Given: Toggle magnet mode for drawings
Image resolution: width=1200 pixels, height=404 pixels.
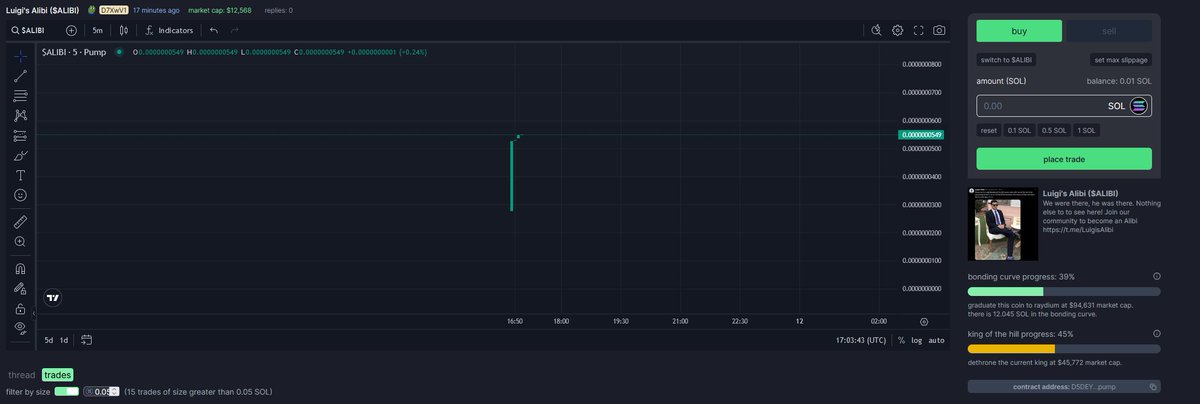Looking at the screenshot, I should 20,268.
